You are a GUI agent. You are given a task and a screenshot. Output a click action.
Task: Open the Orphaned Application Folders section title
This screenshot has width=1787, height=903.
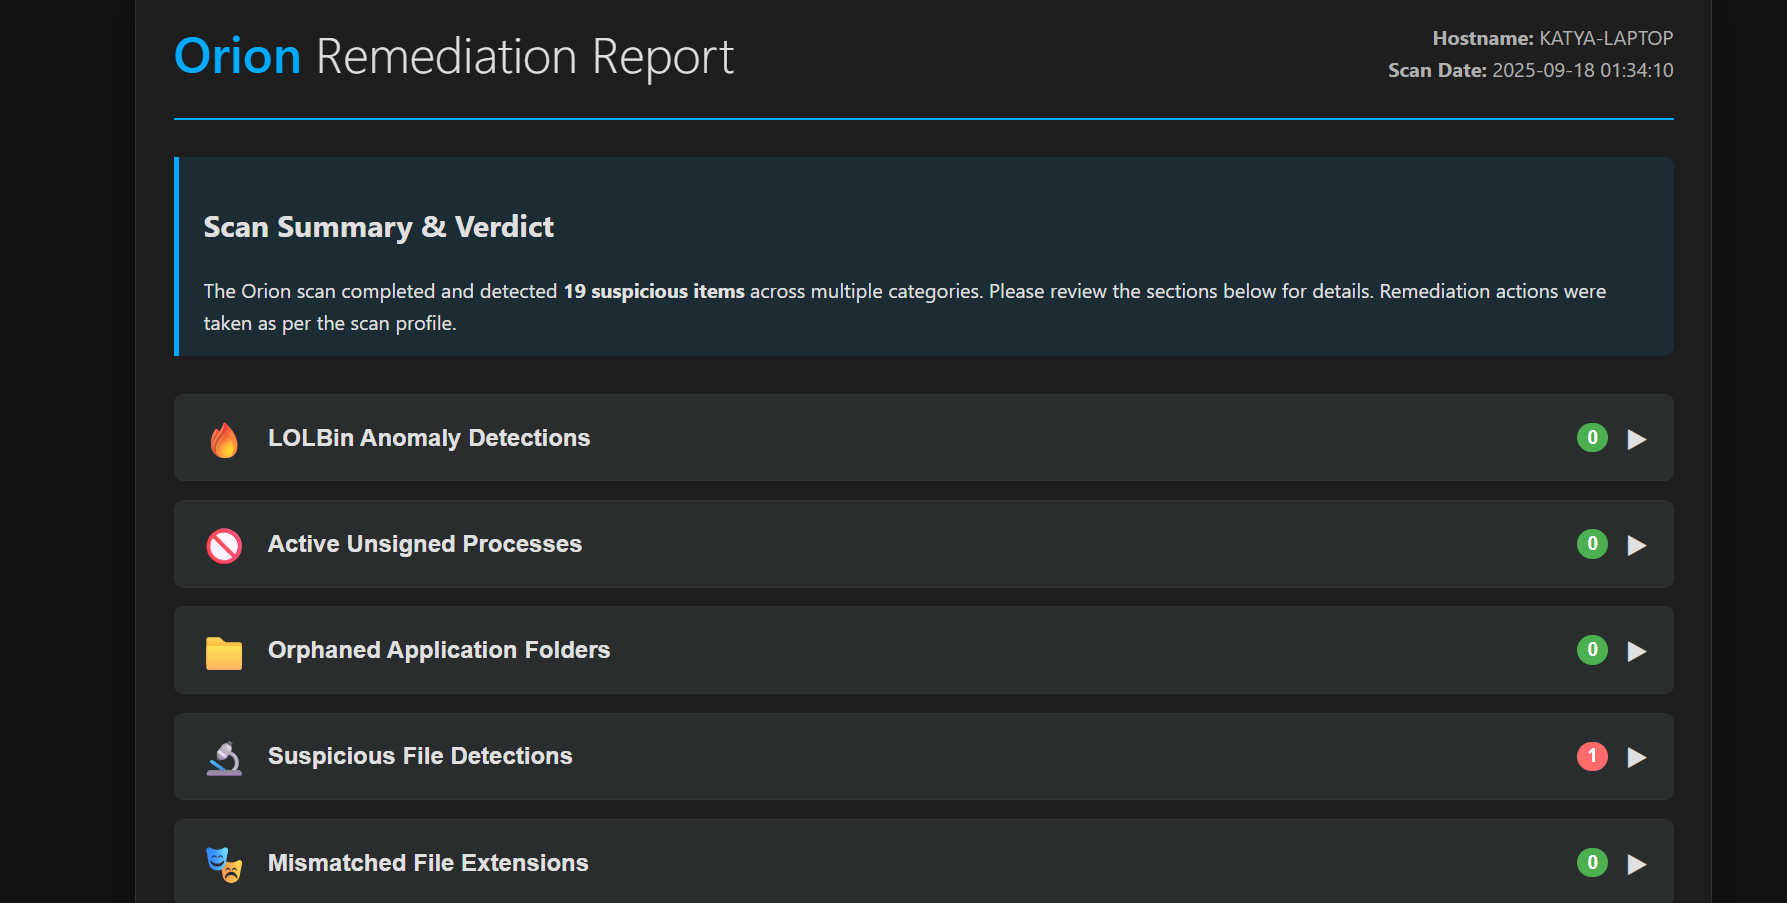pos(439,650)
